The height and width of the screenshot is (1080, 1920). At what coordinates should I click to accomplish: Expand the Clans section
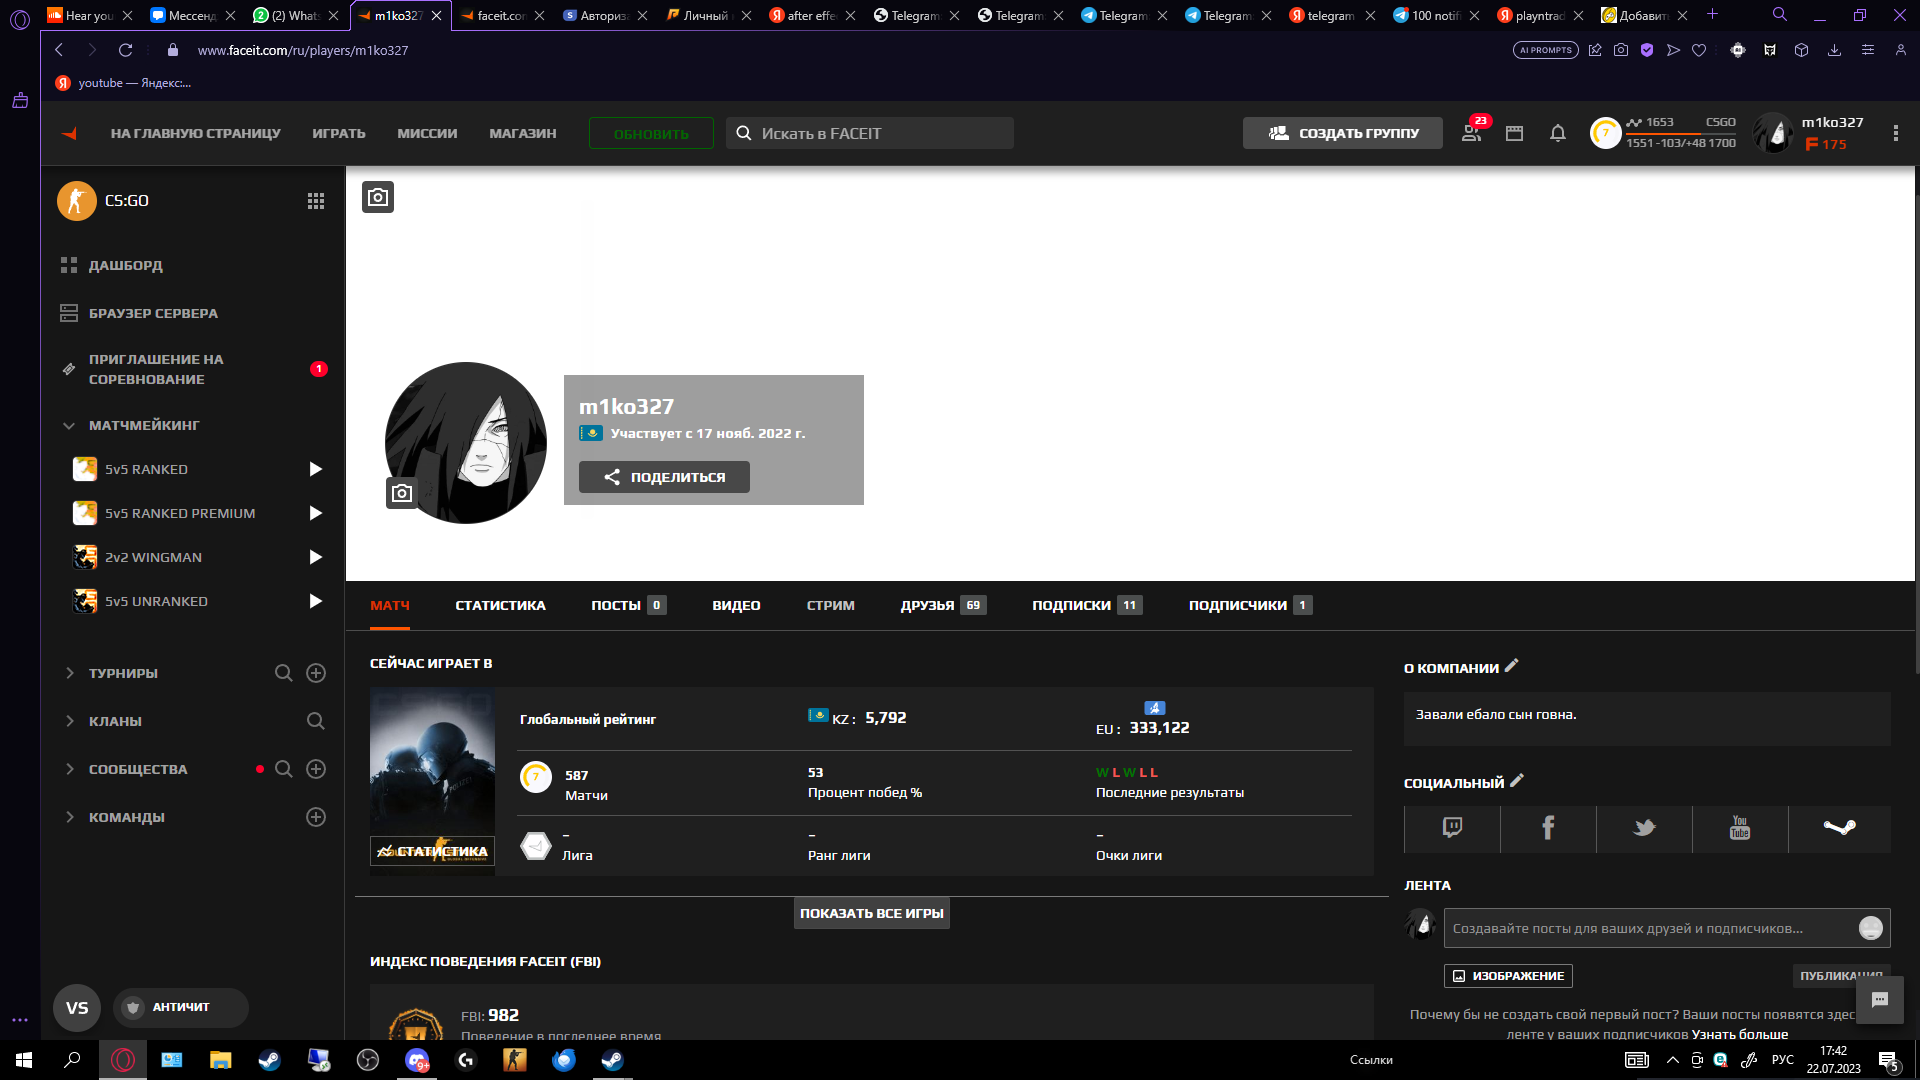point(69,721)
